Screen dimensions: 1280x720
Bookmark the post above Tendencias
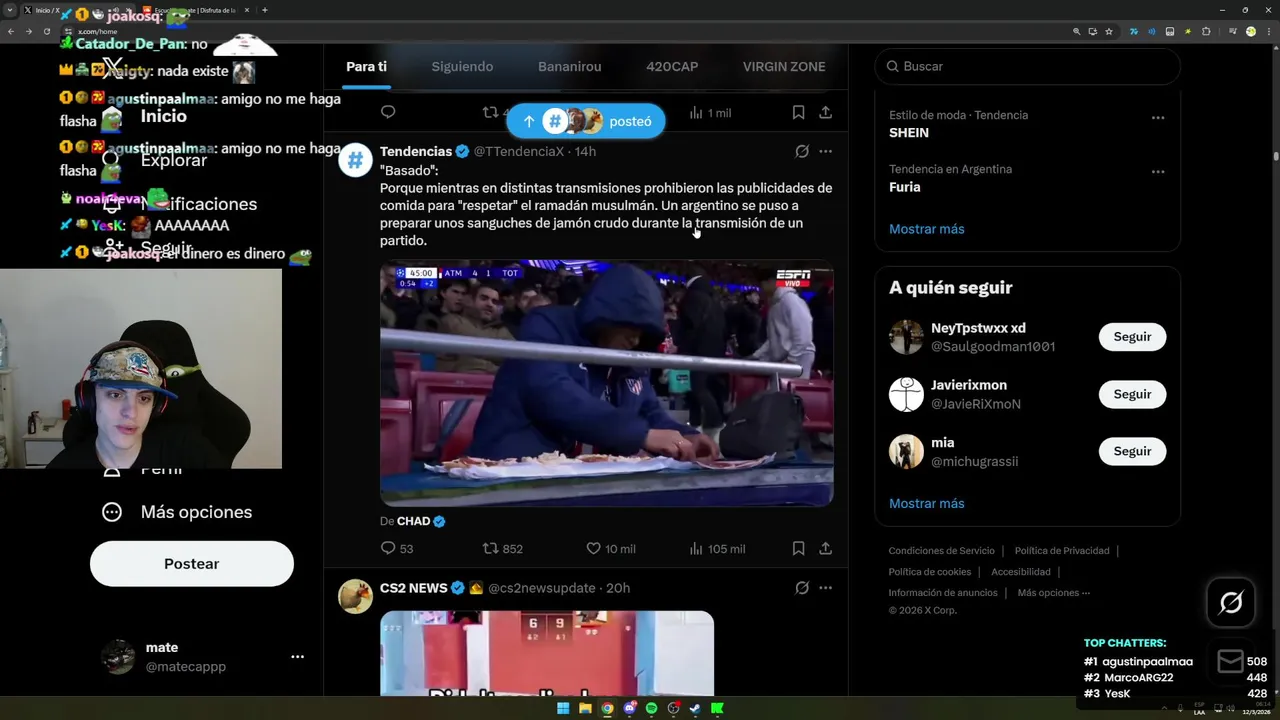[798, 113]
